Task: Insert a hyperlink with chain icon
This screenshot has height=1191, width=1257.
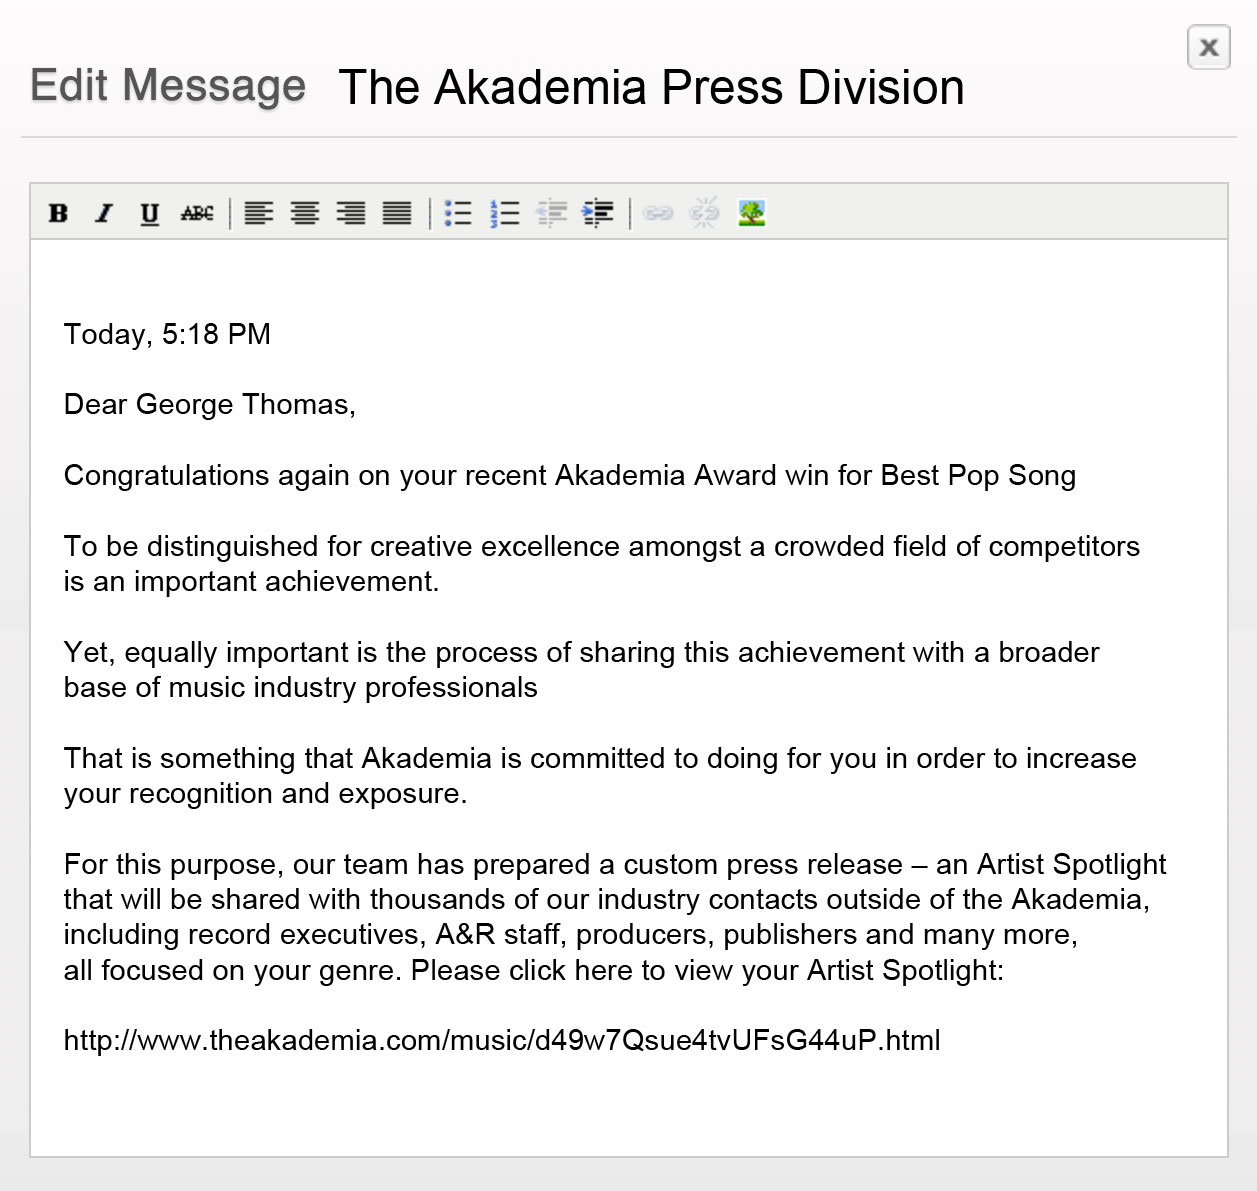Action: coord(658,213)
